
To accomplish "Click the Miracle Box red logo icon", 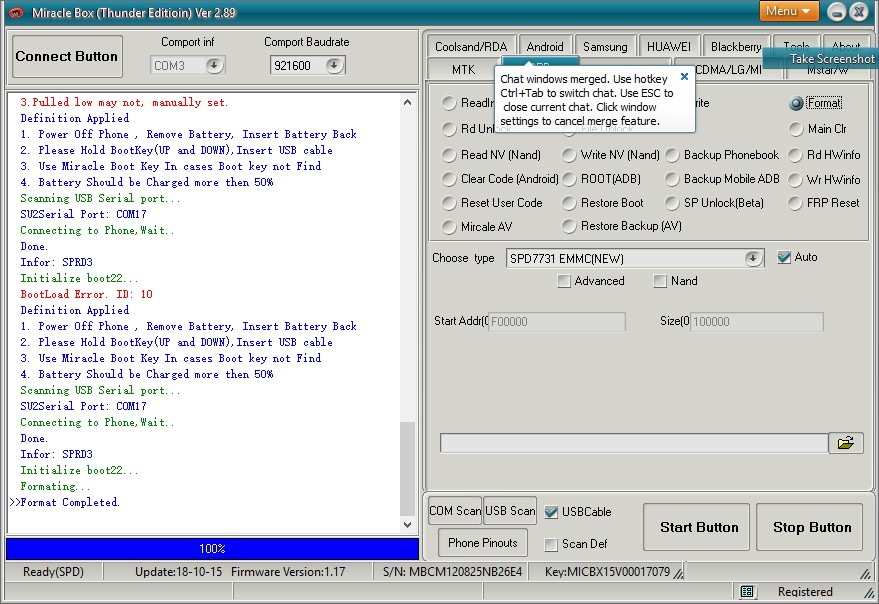I will [x=16, y=12].
